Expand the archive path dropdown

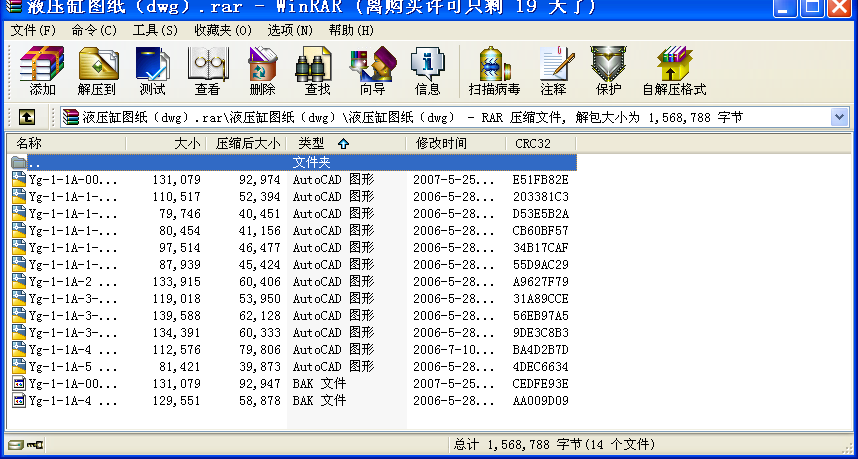pyautogui.click(x=839, y=117)
